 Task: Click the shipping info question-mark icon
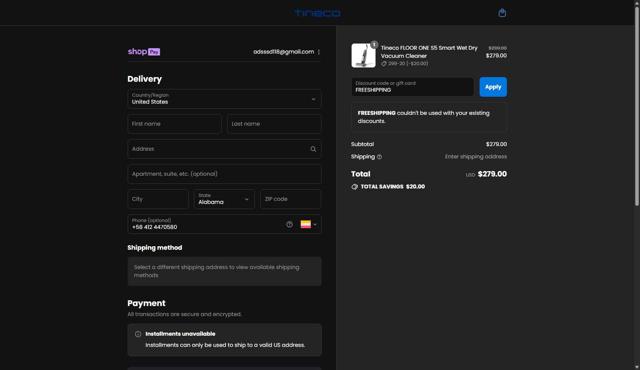(379, 157)
